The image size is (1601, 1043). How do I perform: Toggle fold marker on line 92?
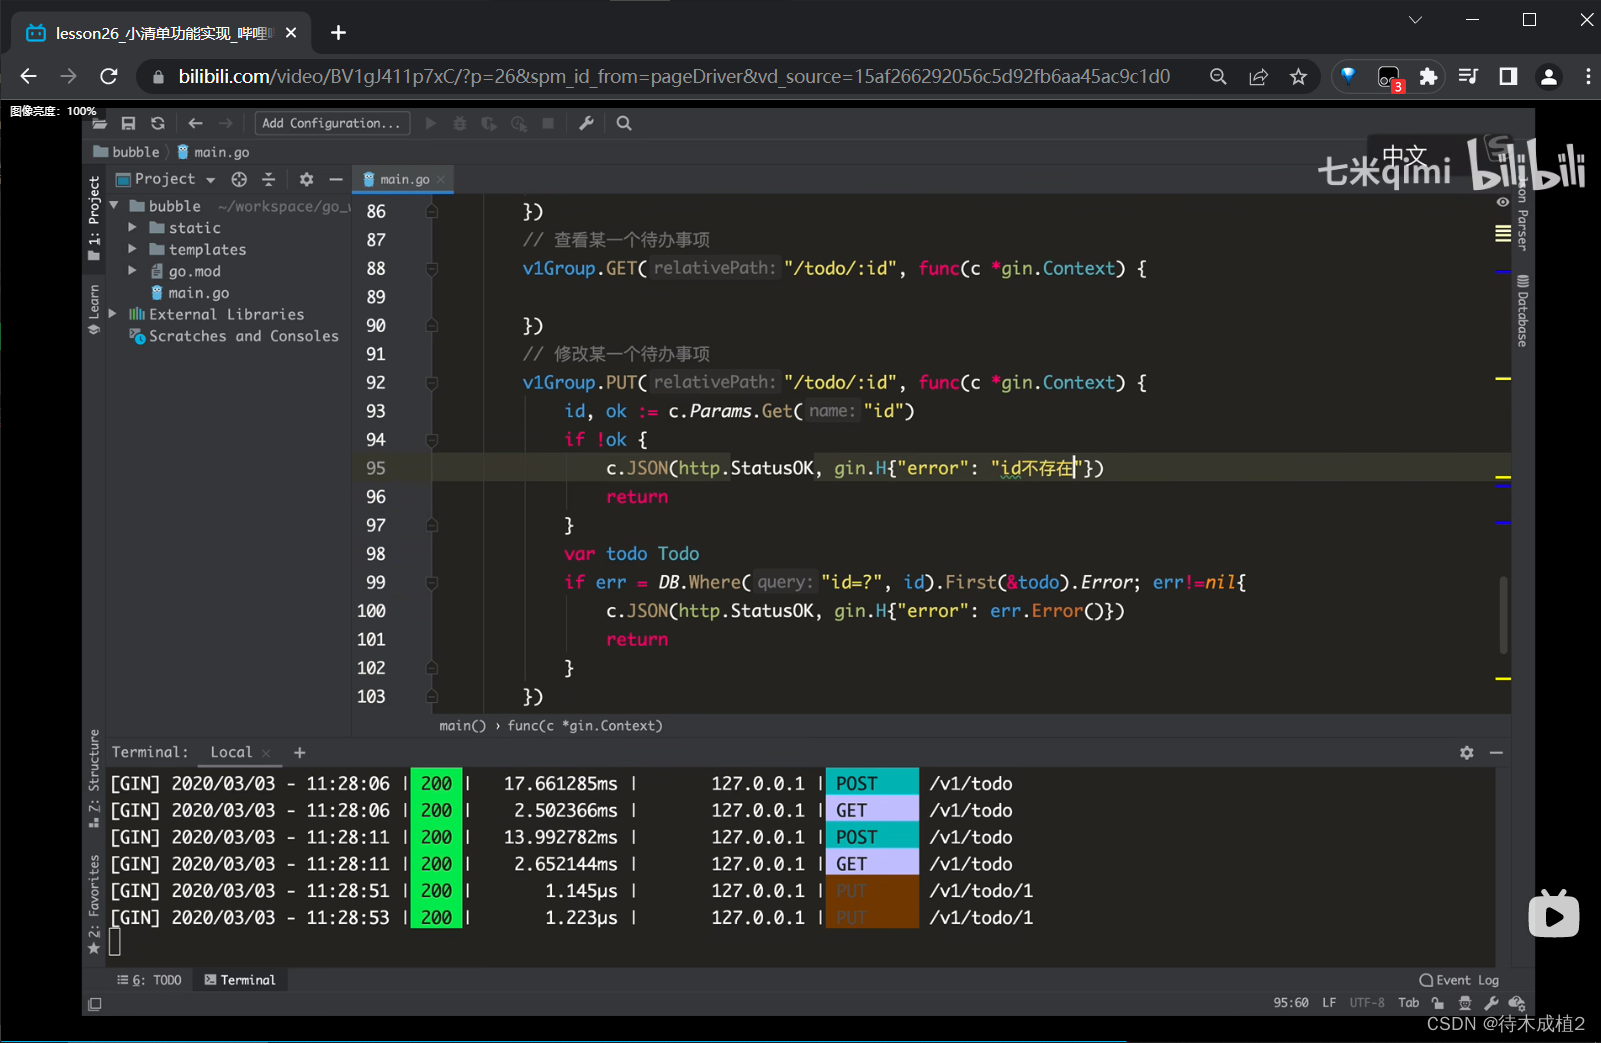pyautogui.click(x=432, y=383)
